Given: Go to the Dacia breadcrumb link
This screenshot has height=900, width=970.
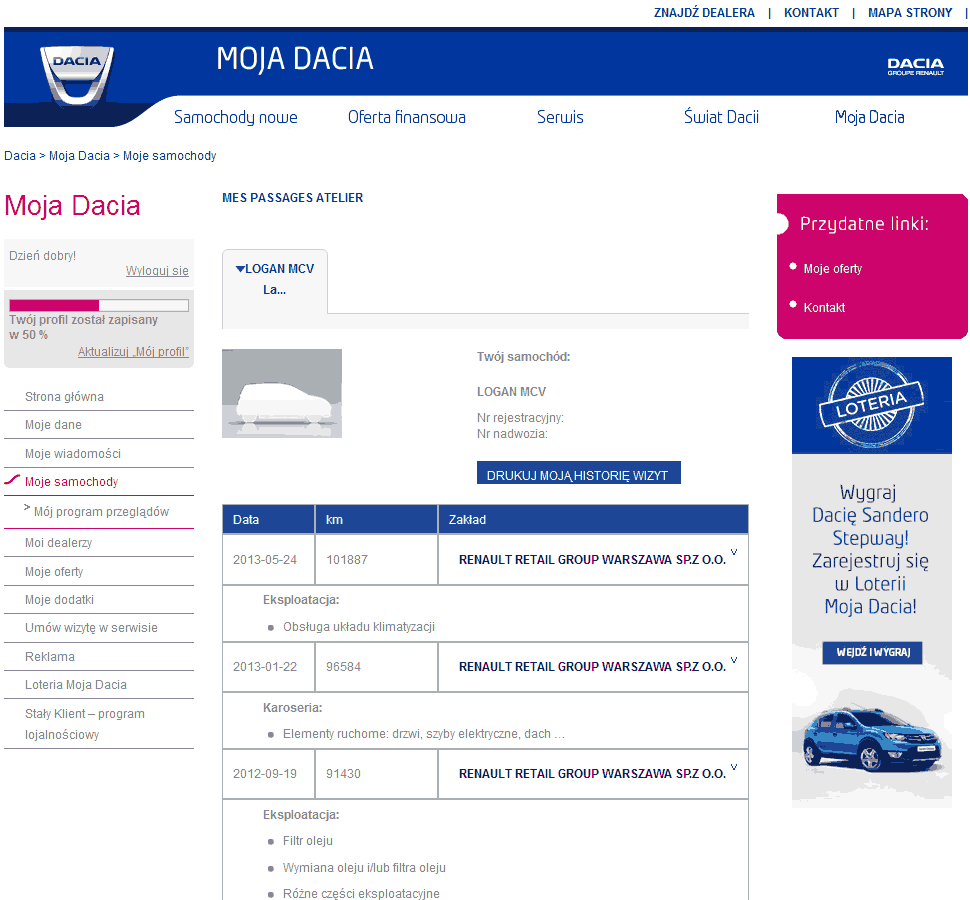Looking at the screenshot, I should coord(20,155).
